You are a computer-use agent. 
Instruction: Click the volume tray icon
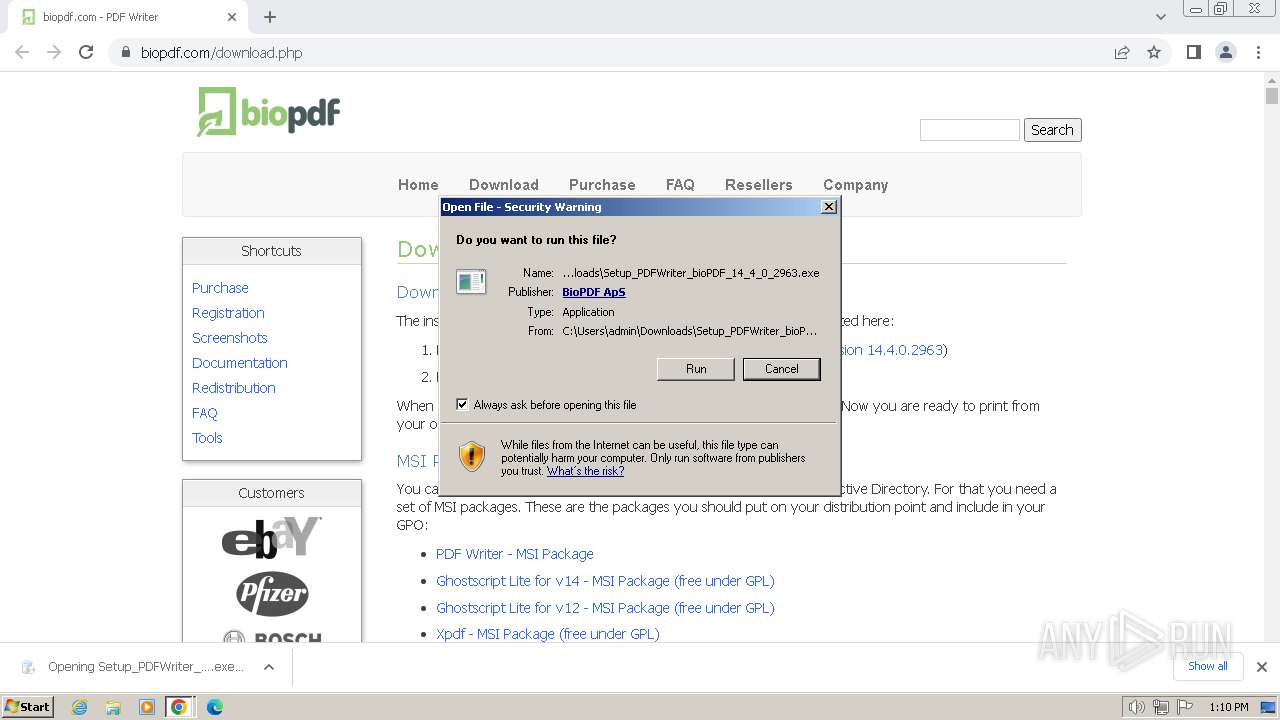coord(1136,707)
